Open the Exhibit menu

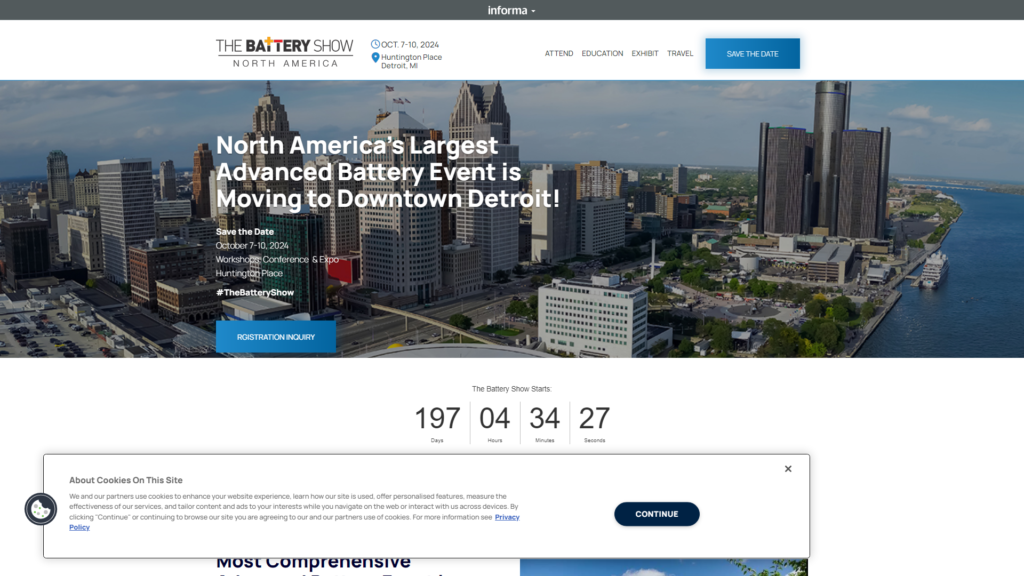tap(645, 54)
